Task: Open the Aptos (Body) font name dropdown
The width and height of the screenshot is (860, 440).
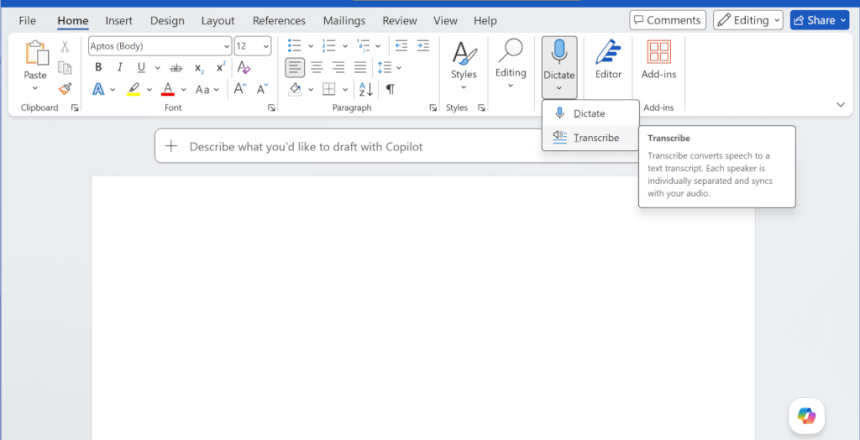Action: (x=227, y=47)
